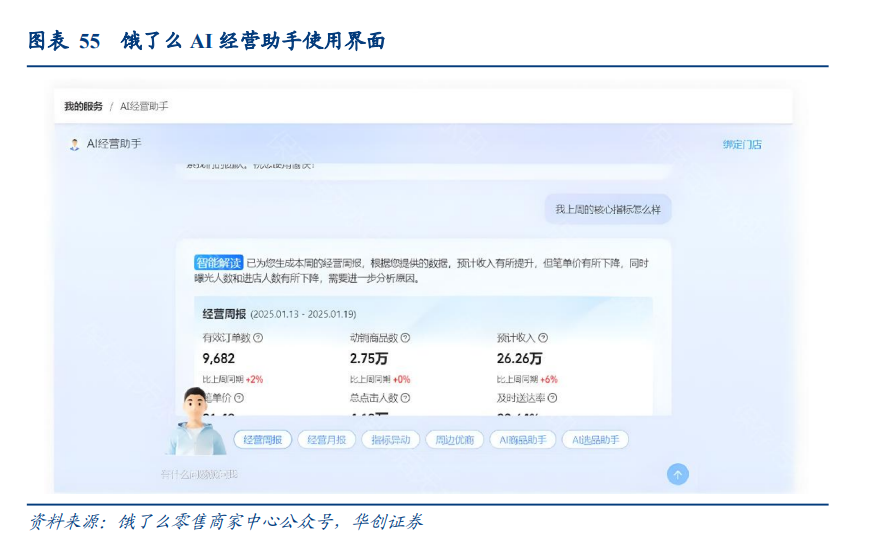Click the user message 我上周的核心指标怎么样

[608, 209]
